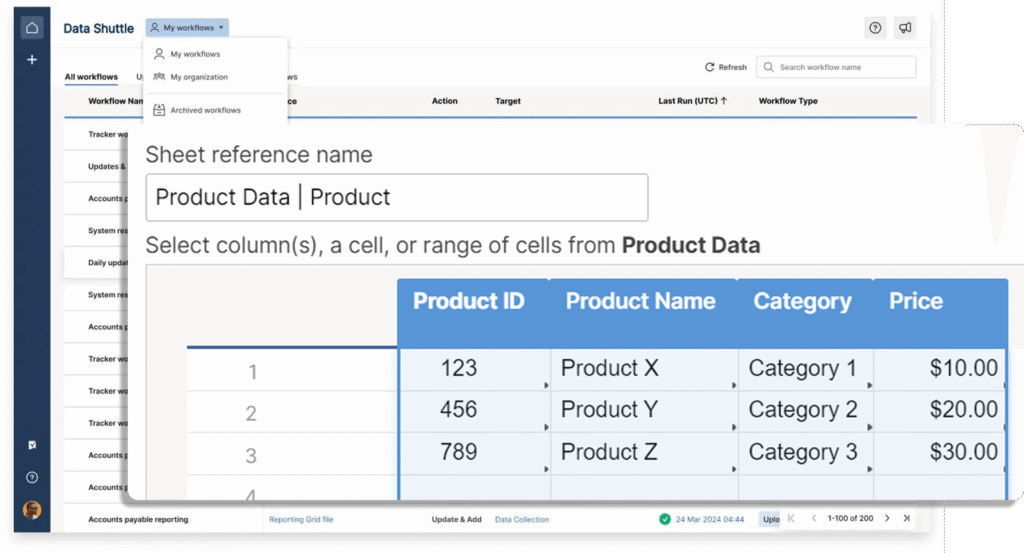
Task: Go to next page of results
Action: (887, 518)
